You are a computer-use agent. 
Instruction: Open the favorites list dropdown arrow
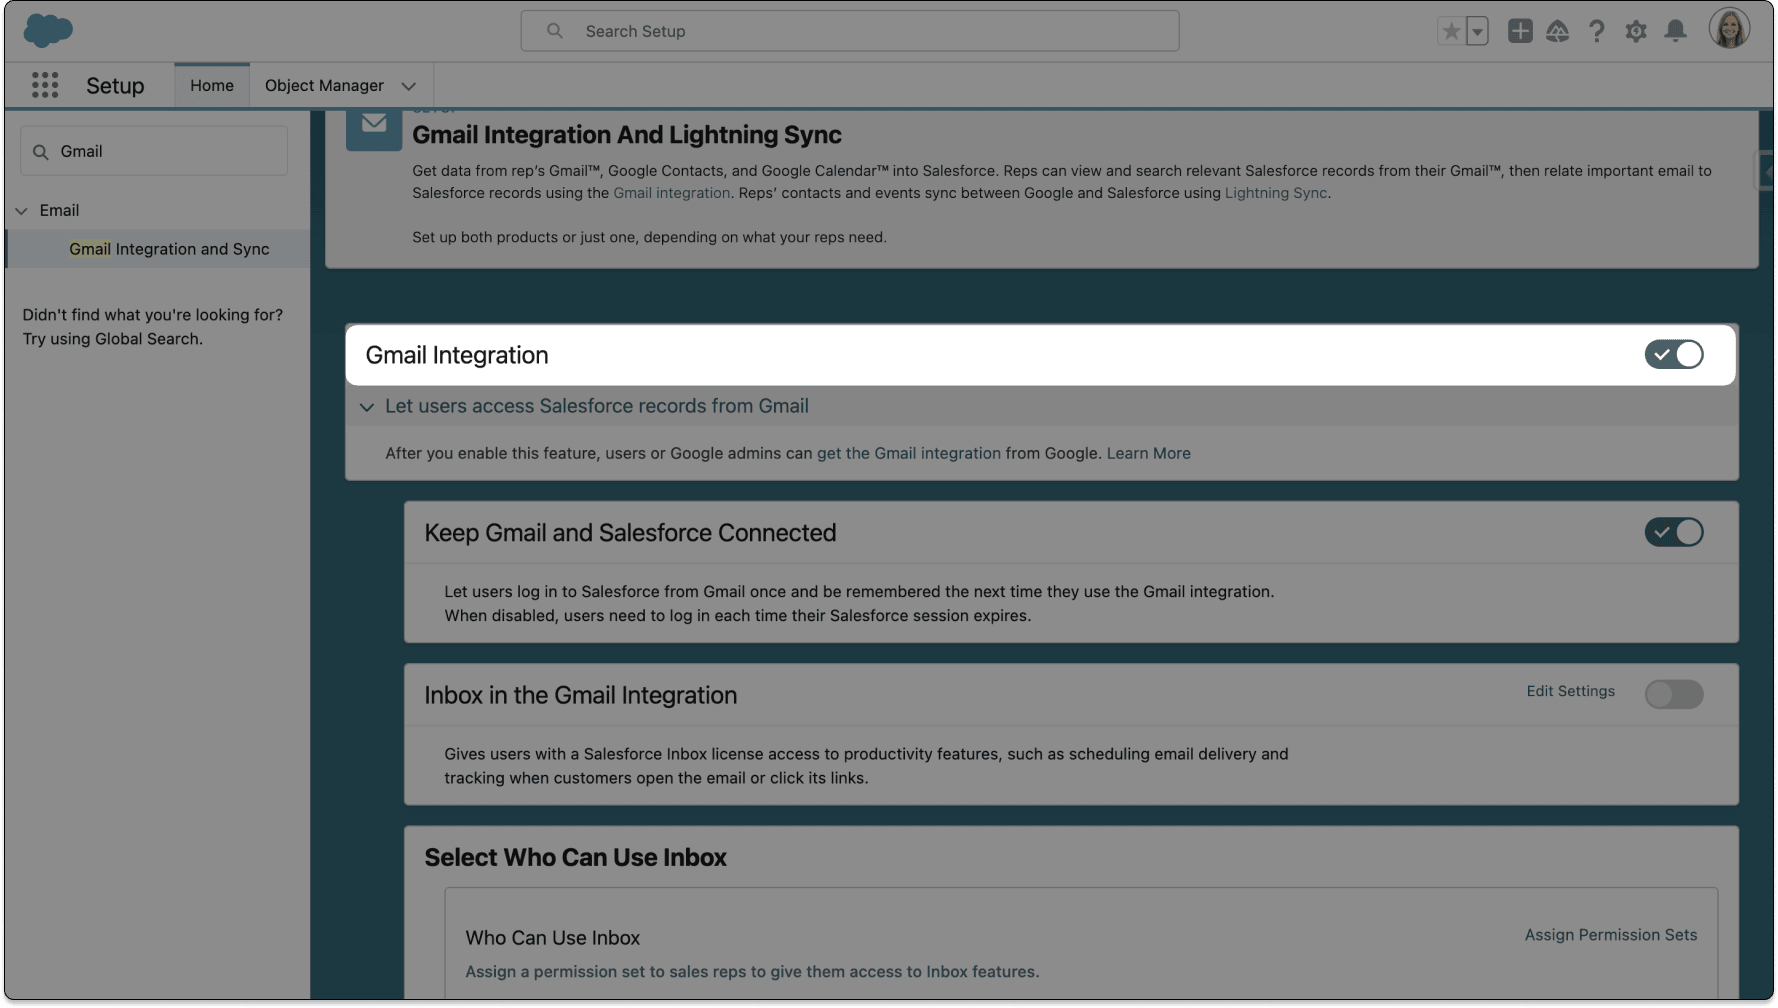(x=1477, y=31)
